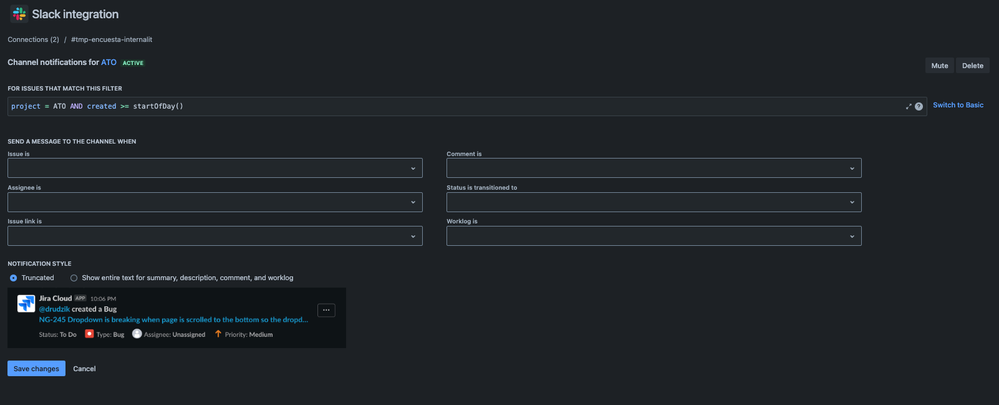Click the 'Slack integration' heading

(75, 14)
